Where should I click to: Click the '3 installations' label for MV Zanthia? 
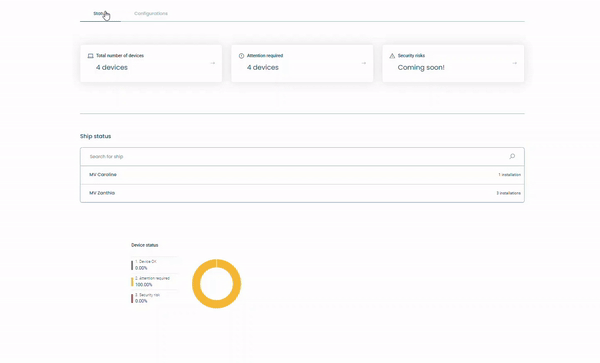click(x=509, y=193)
